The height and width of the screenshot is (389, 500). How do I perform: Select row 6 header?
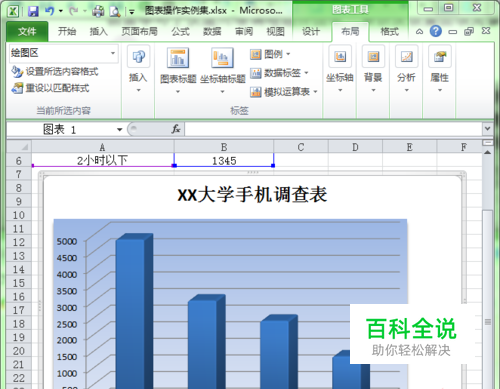pyautogui.click(x=19, y=161)
